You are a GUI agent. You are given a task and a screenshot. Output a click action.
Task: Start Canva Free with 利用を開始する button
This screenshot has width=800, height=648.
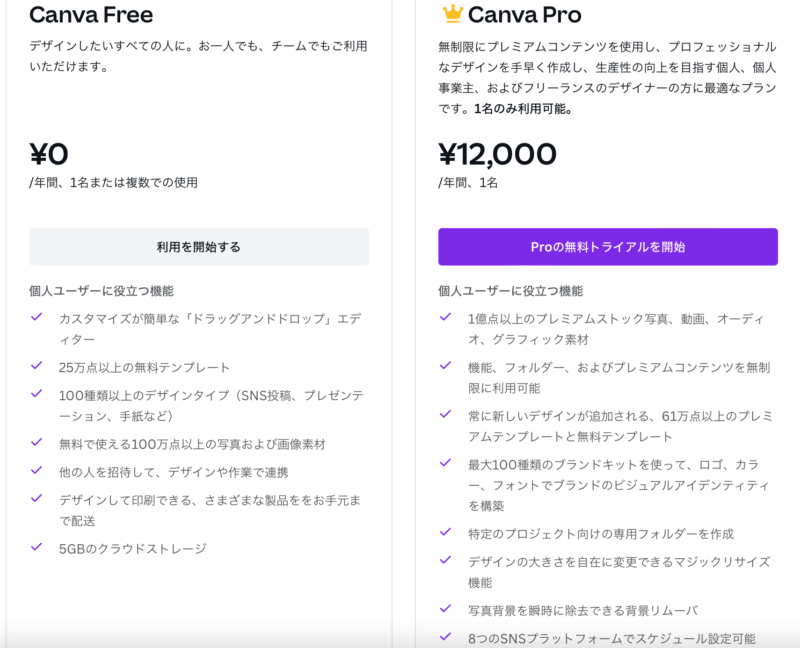[x=199, y=247]
